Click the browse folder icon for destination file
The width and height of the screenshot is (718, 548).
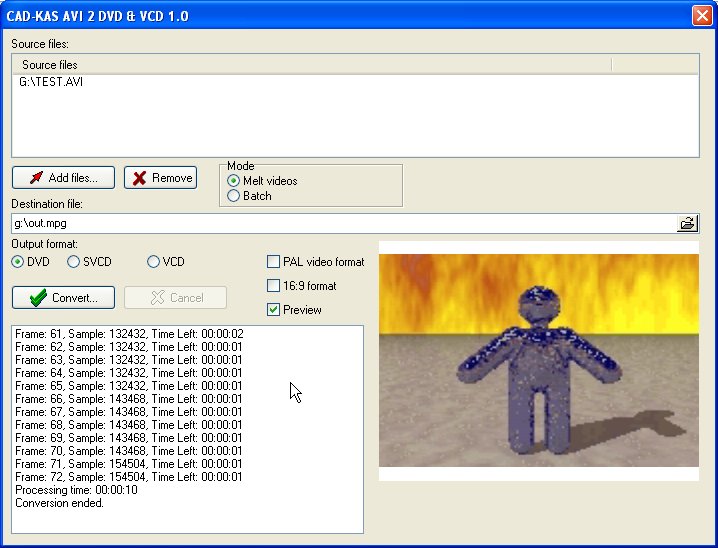[688, 223]
